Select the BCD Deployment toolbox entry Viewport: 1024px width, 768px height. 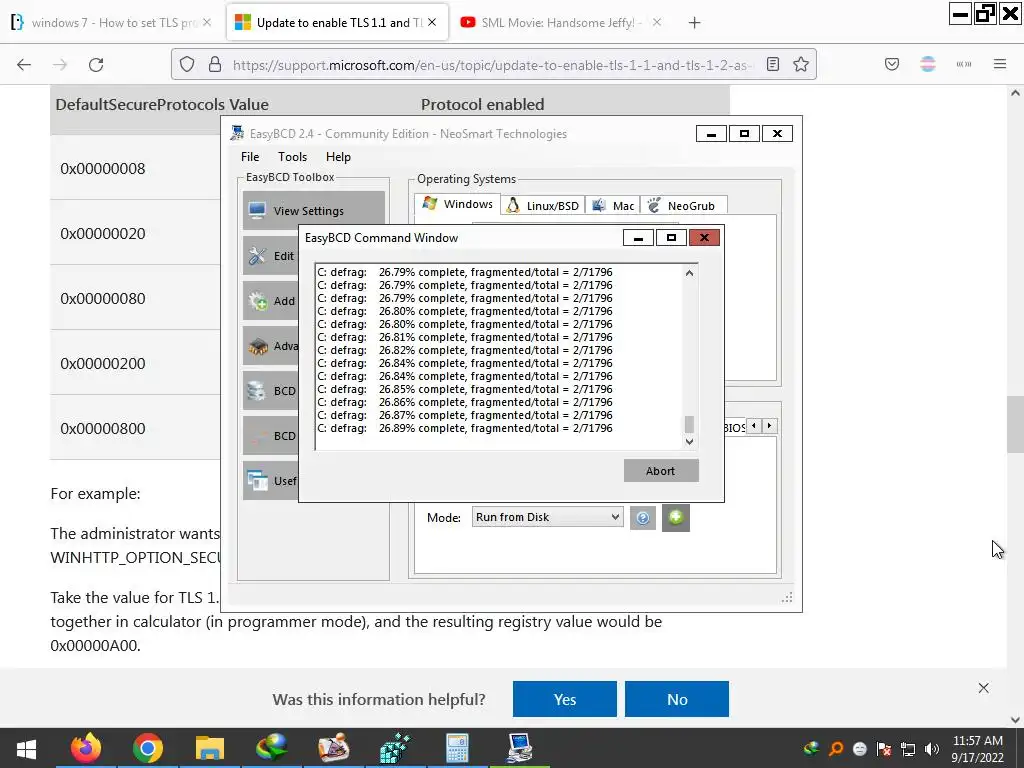[x=271, y=436]
